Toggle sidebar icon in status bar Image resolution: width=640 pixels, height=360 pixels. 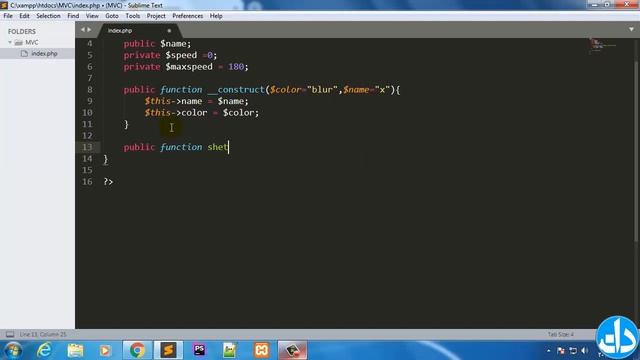point(10,334)
